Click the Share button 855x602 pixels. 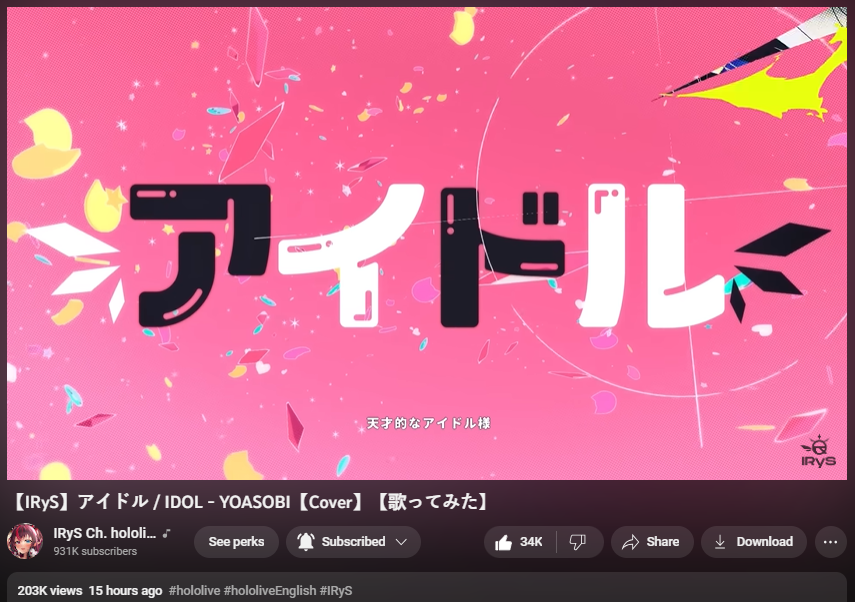(x=652, y=541)
